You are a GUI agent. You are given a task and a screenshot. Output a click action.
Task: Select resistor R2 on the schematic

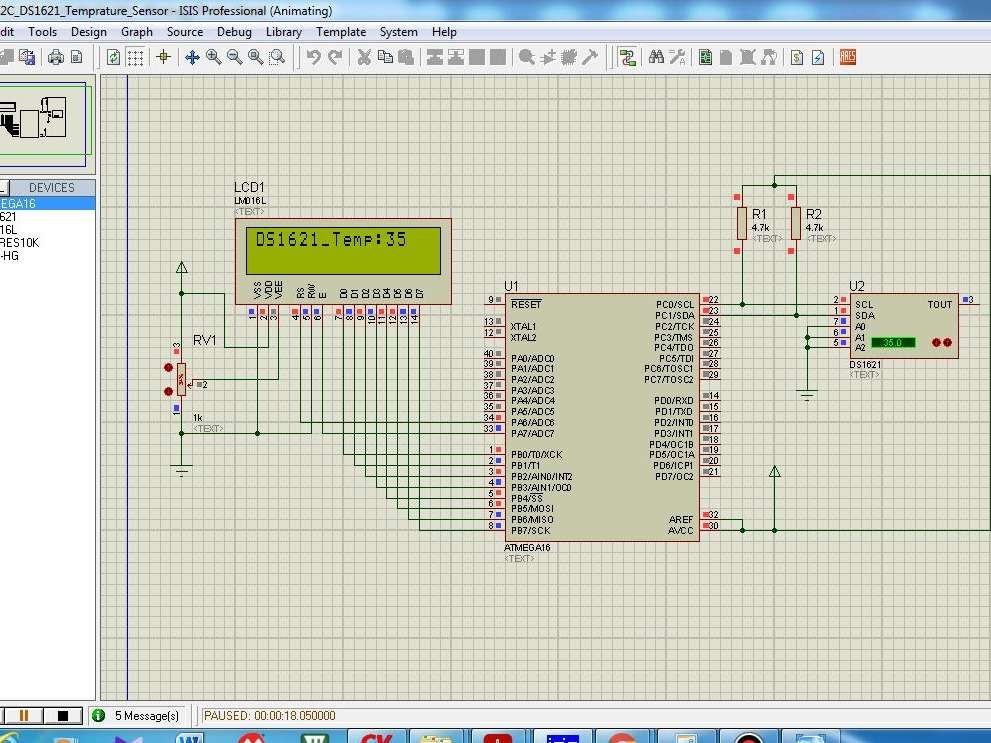[x=796, y=224]
